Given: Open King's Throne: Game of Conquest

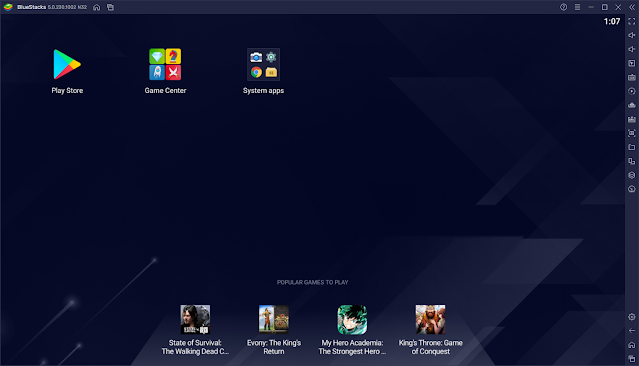Looking at the screenshot, I should point(430,320).
